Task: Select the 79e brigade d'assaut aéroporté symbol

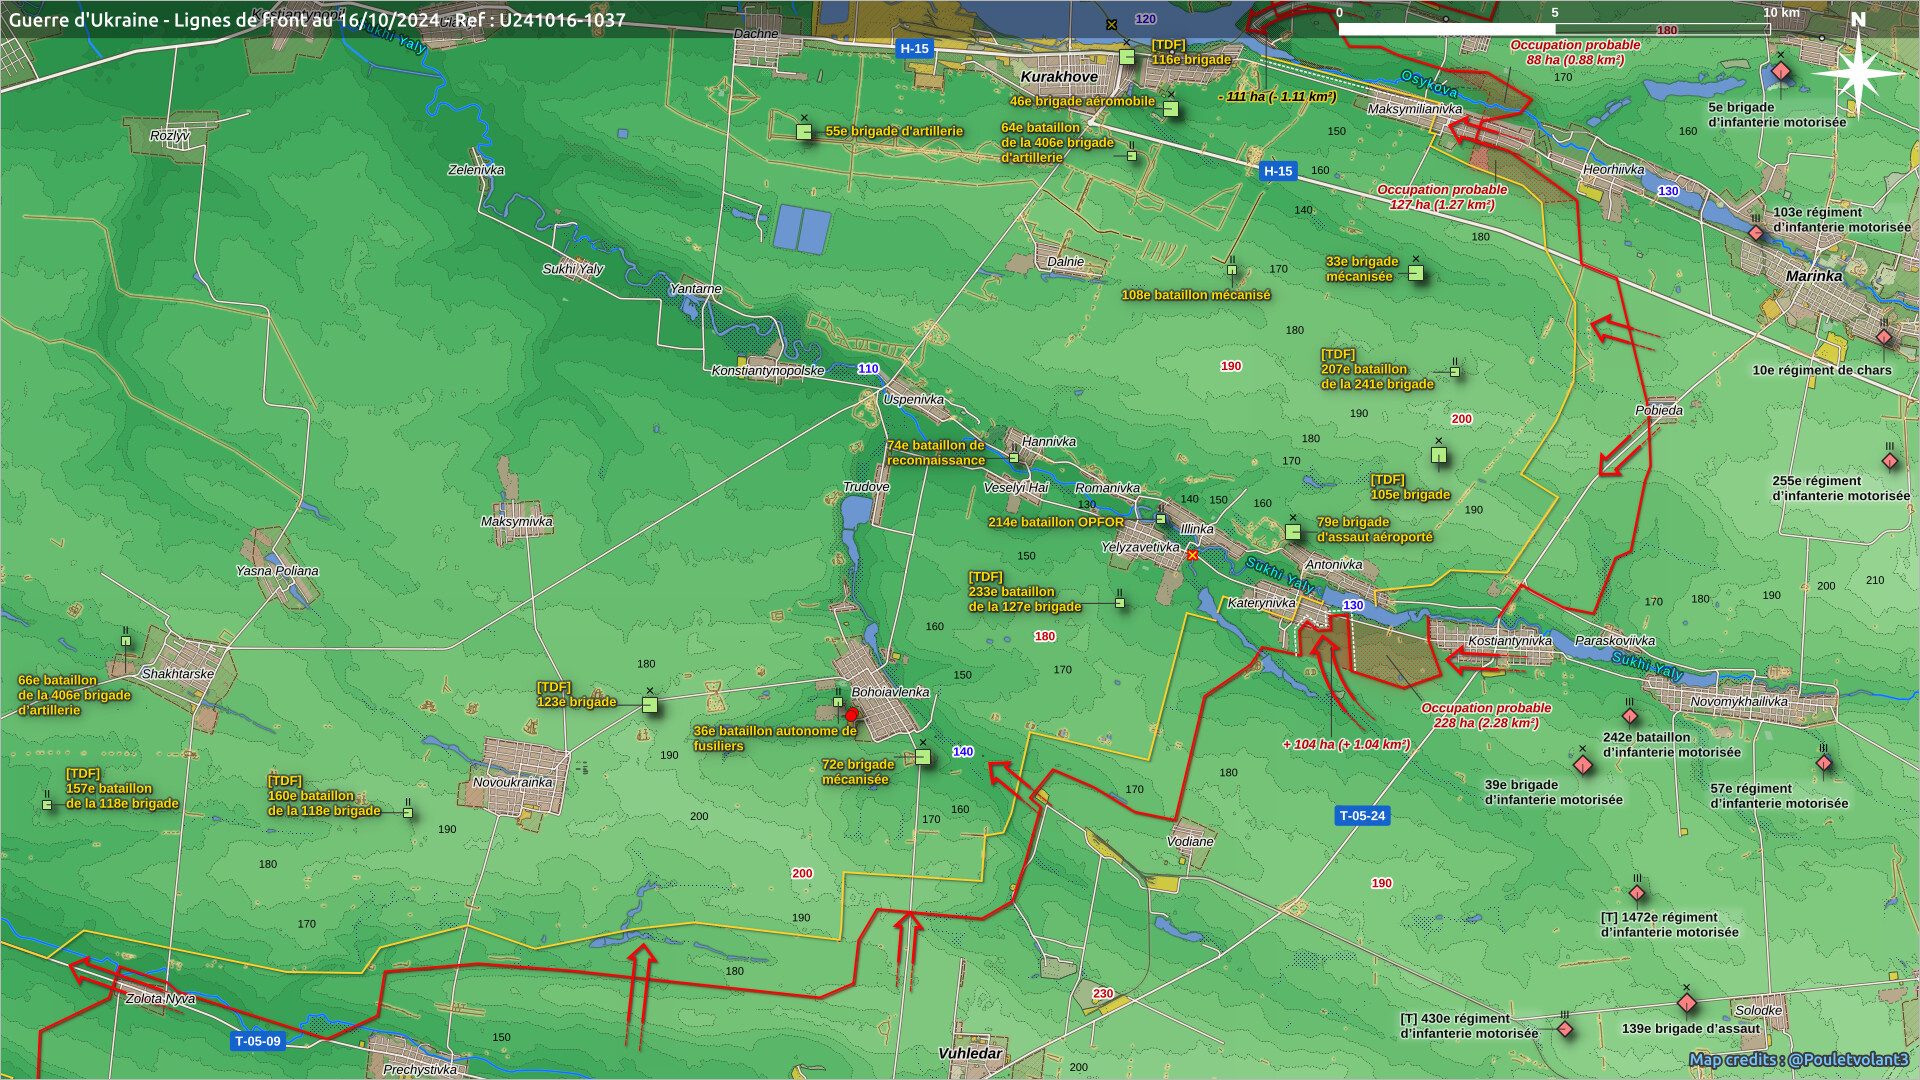Action: click(1293, 531)
